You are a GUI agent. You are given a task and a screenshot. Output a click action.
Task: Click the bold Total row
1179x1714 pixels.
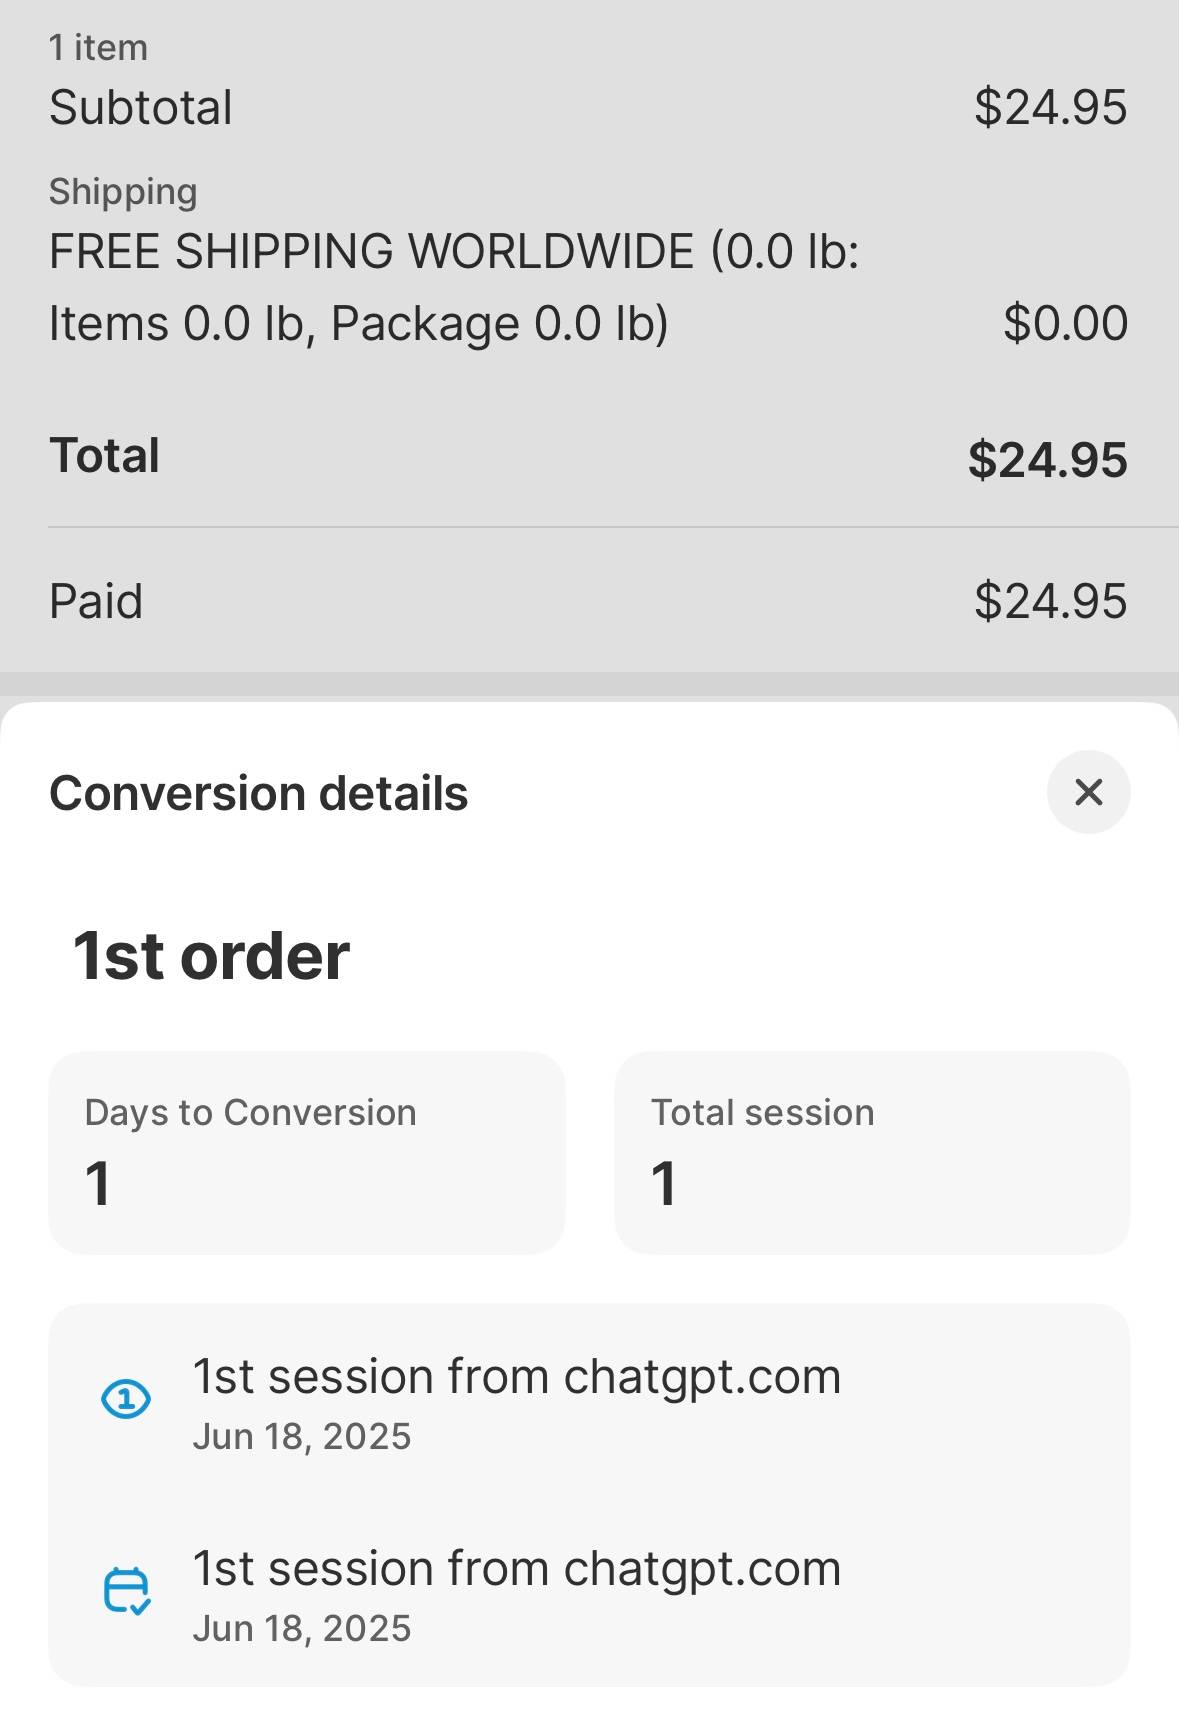click(103, 456)
